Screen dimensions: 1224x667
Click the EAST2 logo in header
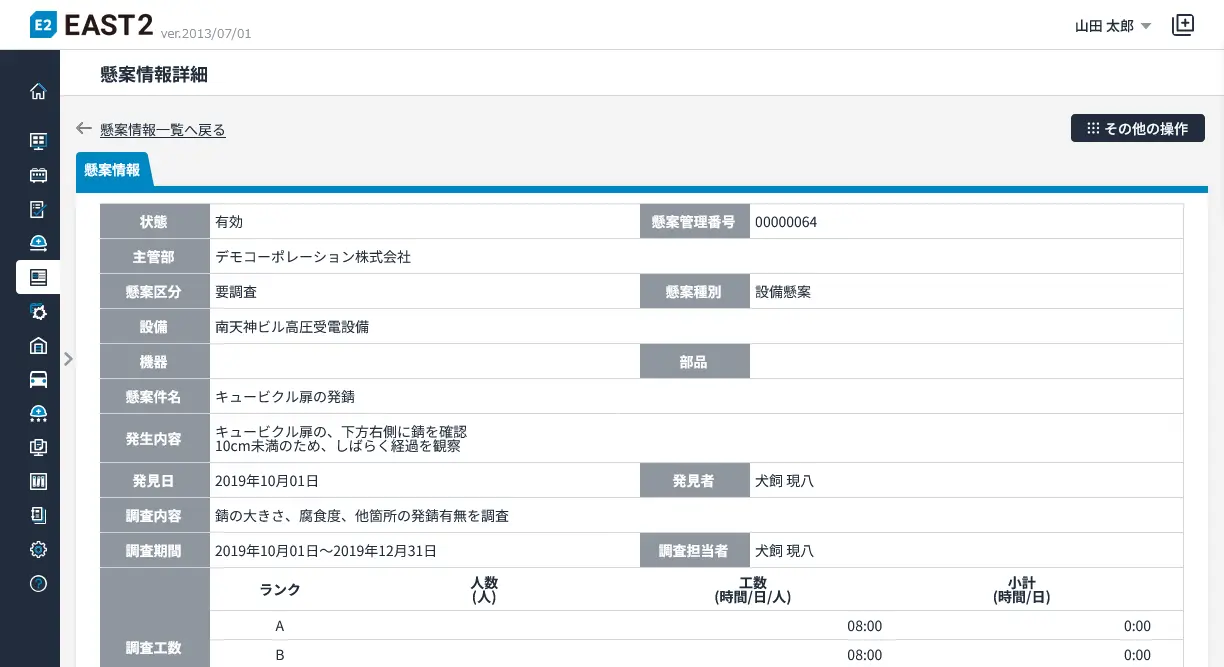92,25
